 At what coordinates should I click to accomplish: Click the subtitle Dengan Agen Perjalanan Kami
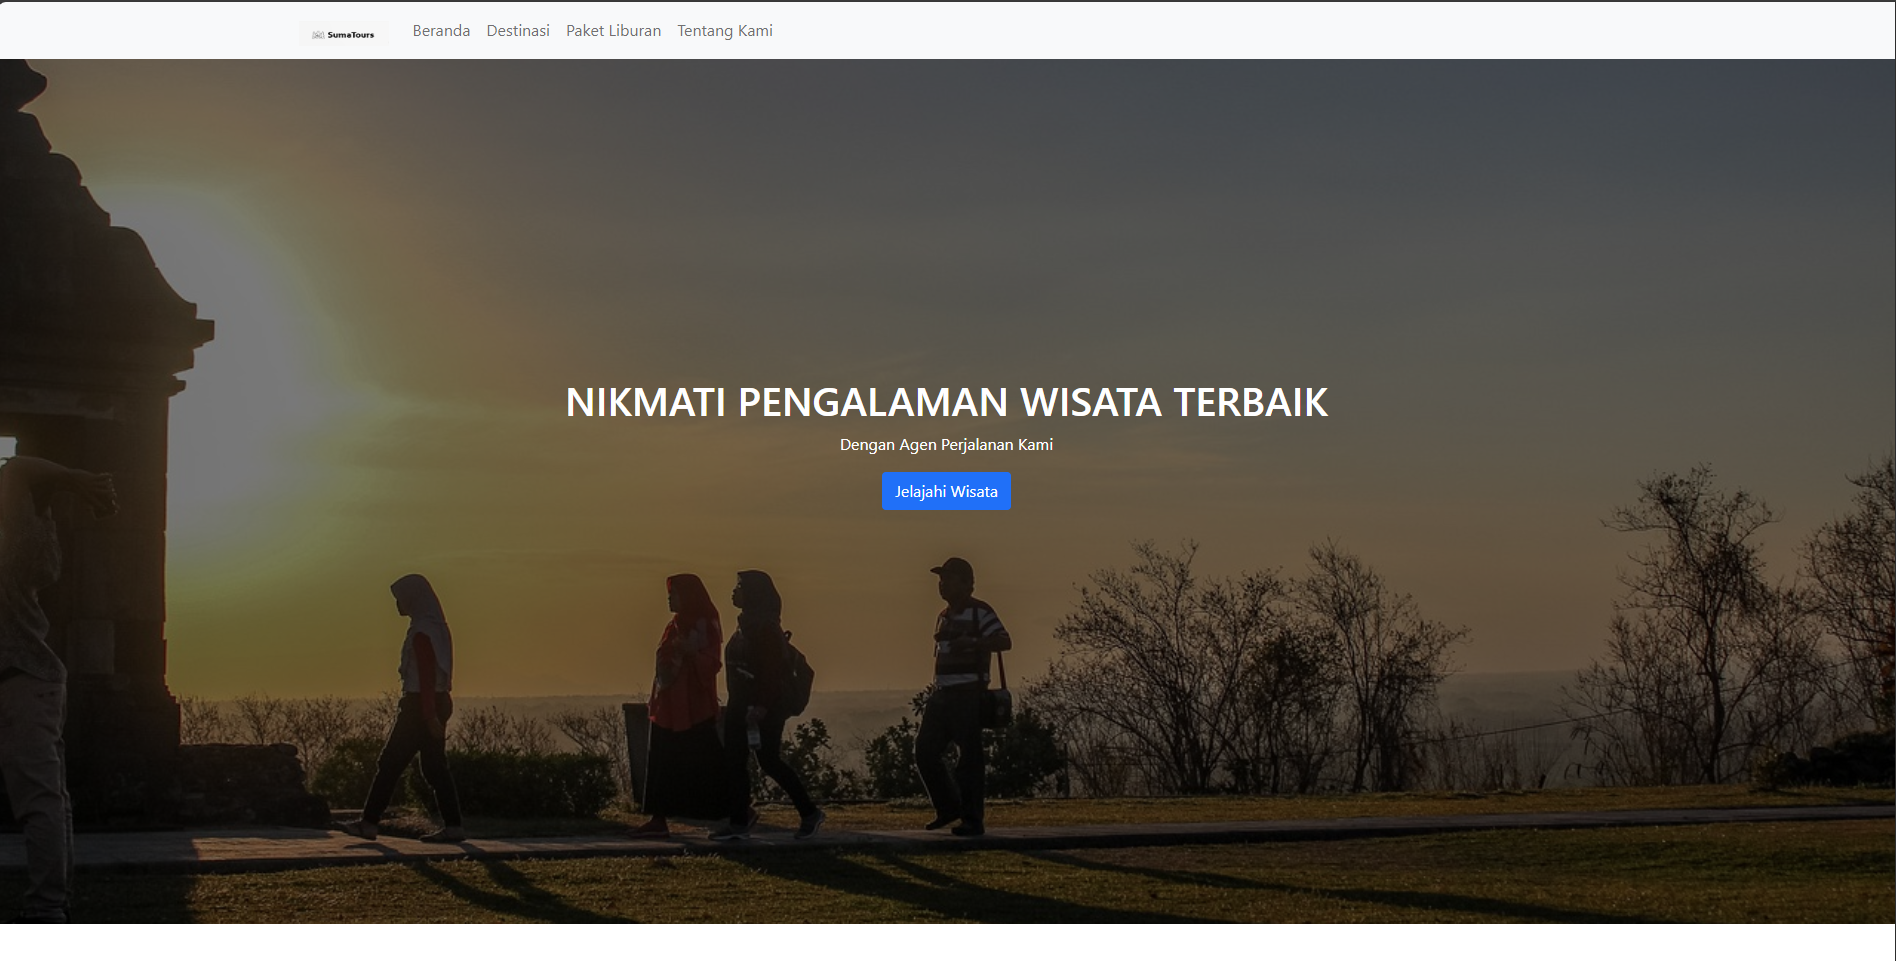click(946, 444)
